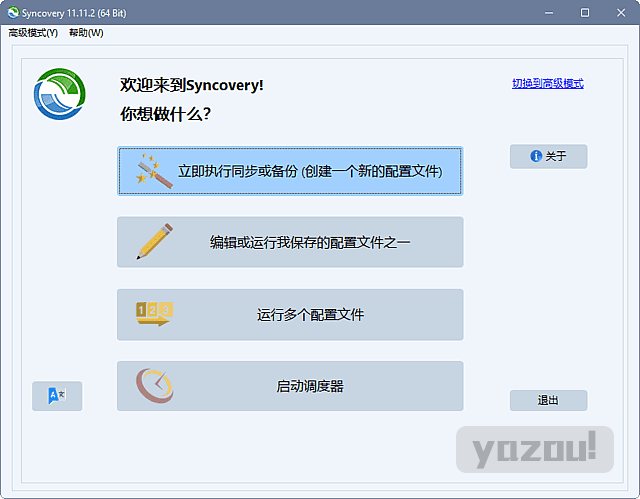The image size is (640, 499).
Task: Click 启动调度器 button
Action: (x=290, y=386)
